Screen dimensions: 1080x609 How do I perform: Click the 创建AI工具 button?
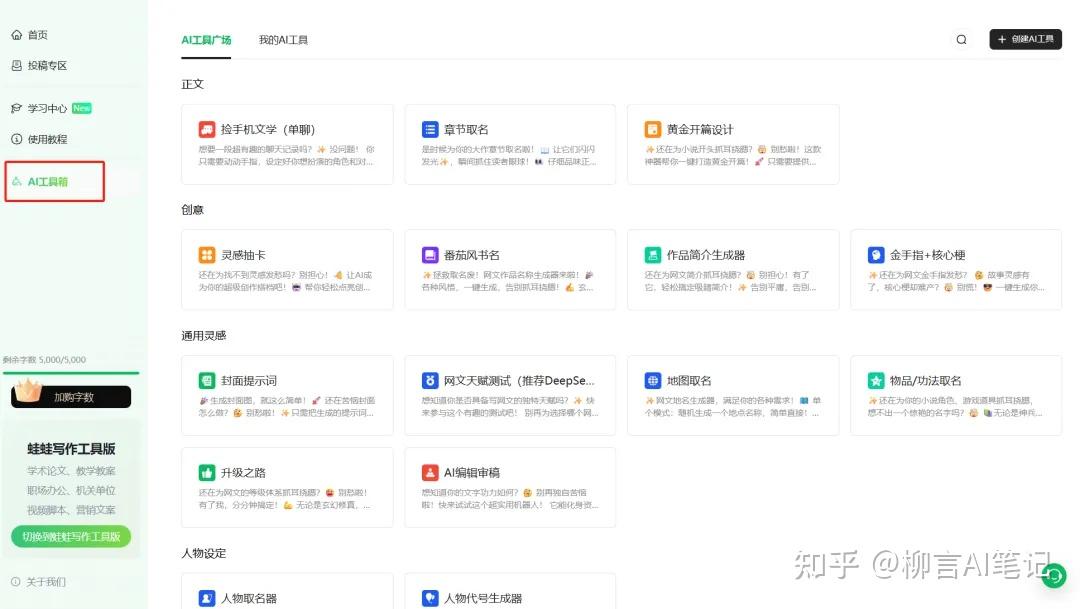point(1026,39)
